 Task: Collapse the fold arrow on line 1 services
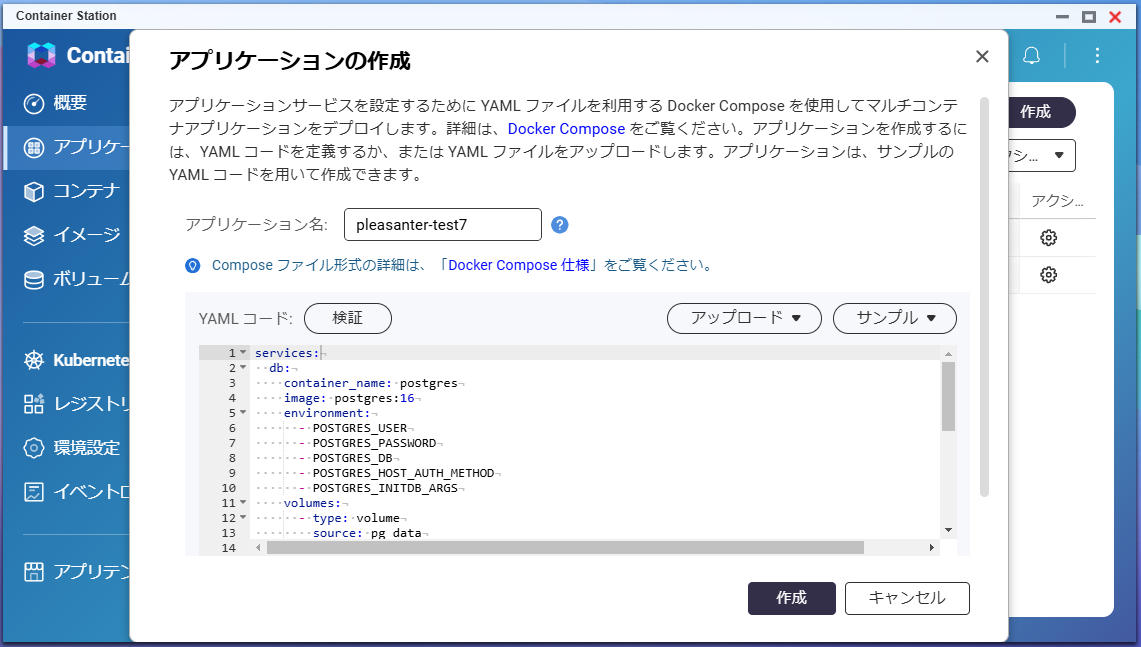(x=243, y=352)
